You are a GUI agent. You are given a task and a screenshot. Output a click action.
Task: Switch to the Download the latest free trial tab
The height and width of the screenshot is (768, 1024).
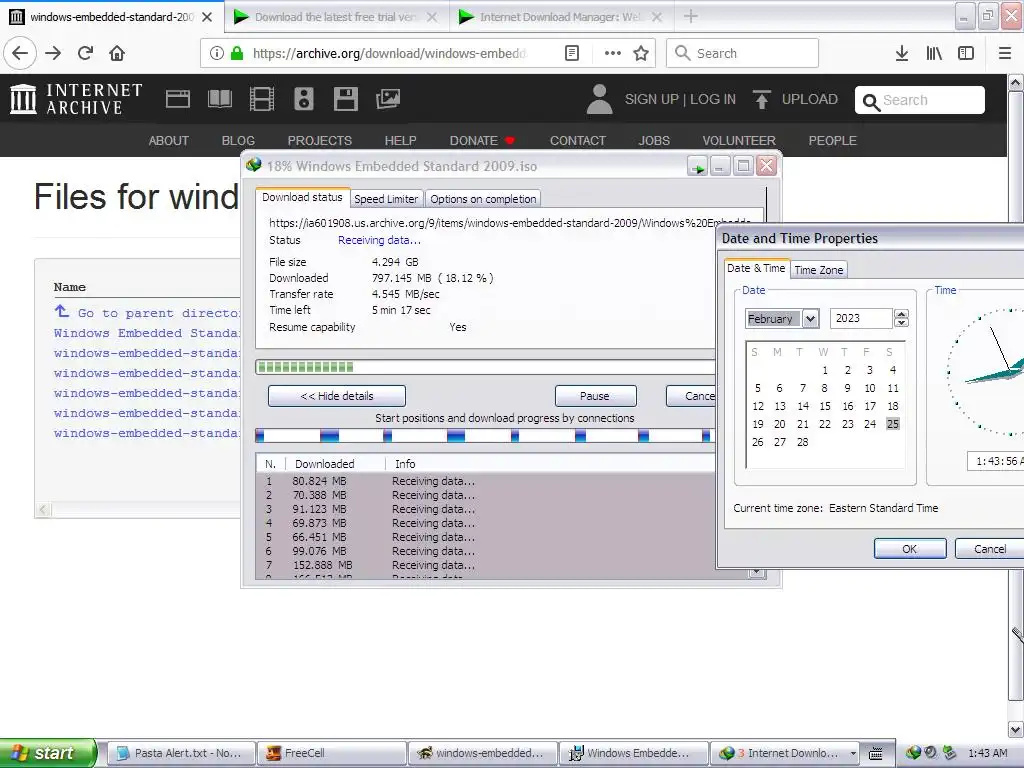coord(336,17)
